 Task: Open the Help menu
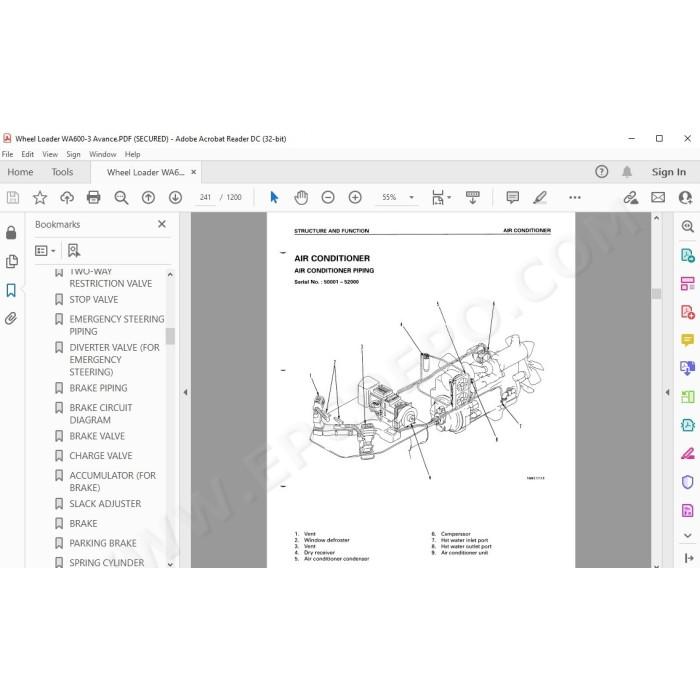(133, 154)
